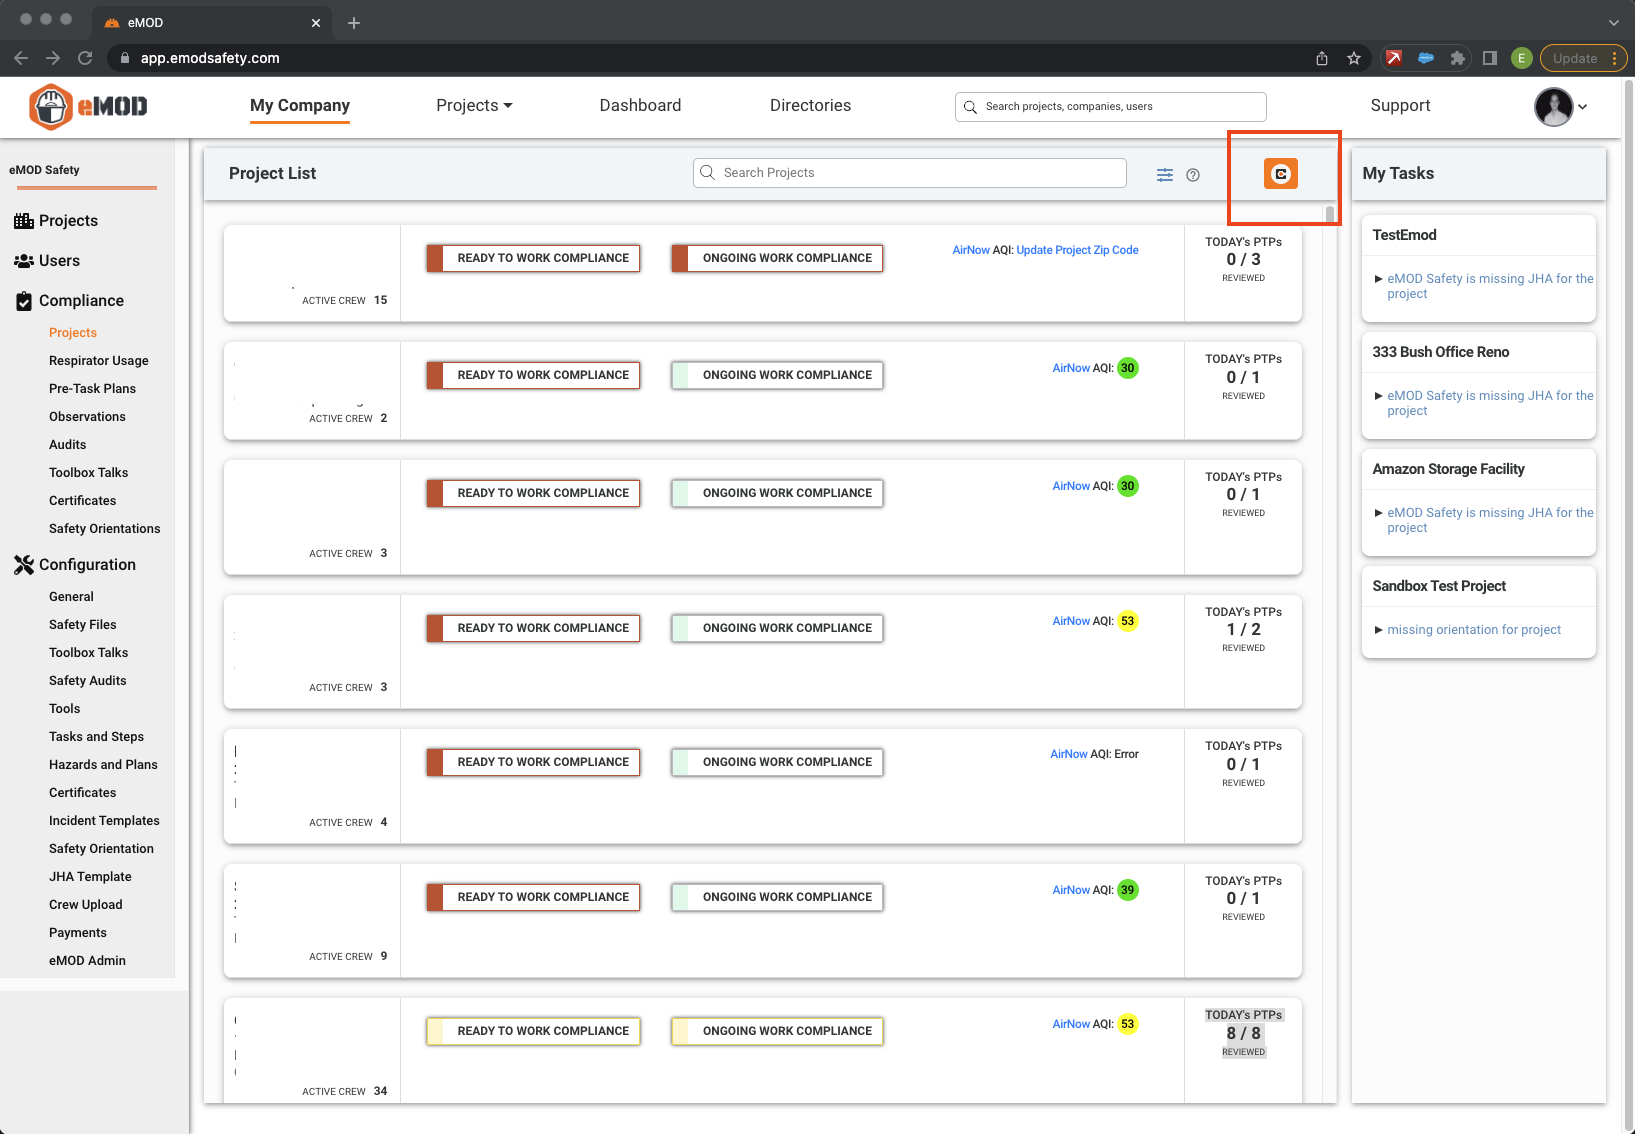Expand the Amazon Storage Facility task item
The width and height of the screenshot is (1635, 1134).
click(x=1379, y=513)
